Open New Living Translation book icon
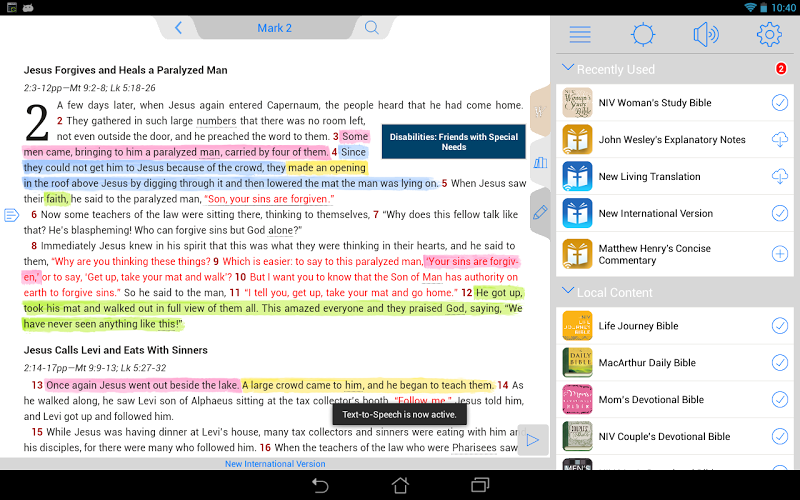The width and height of the screenshot is (800, 500). [x=577, y=177]
